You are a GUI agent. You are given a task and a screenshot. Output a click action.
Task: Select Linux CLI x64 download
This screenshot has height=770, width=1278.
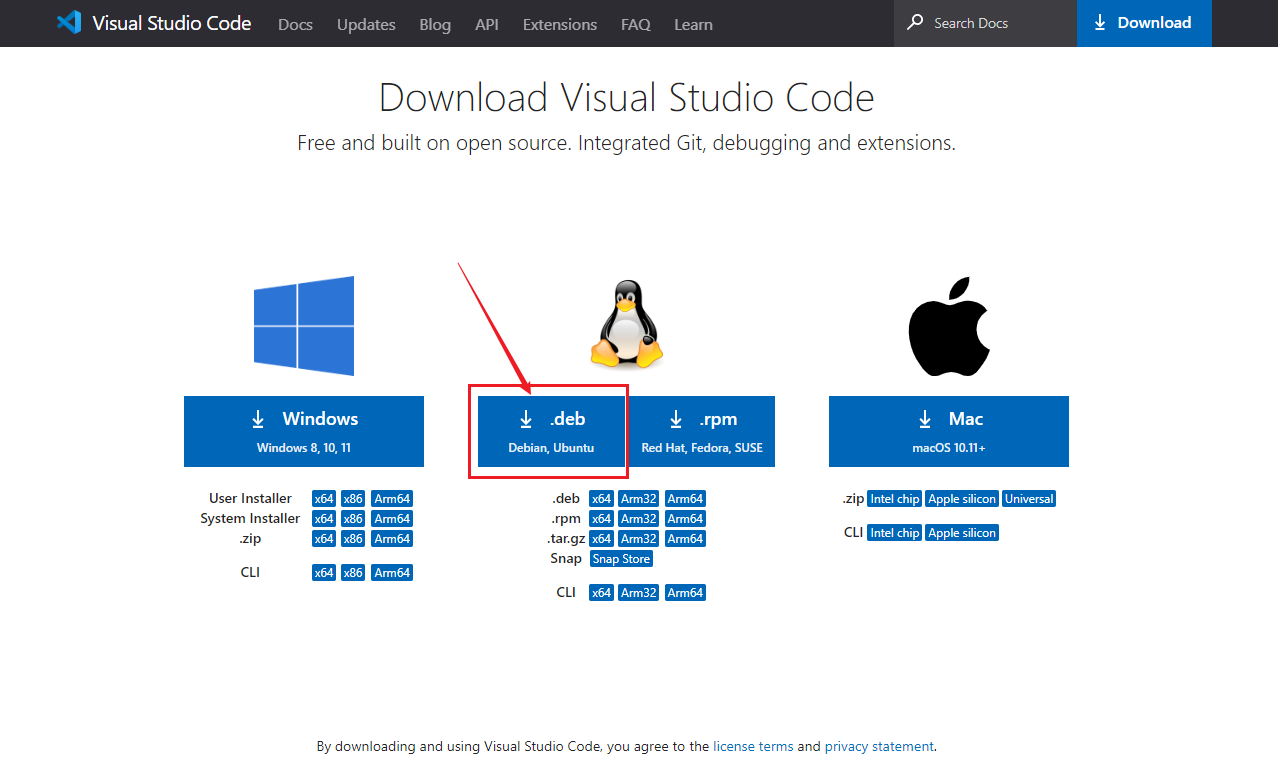601,593
